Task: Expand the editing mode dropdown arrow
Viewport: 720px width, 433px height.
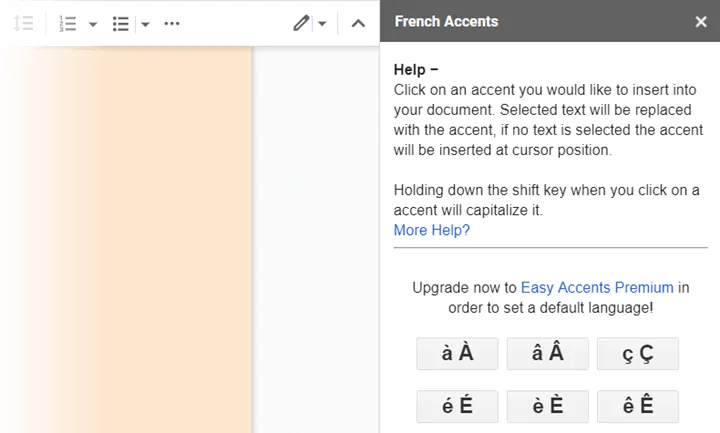Action: (322, 23)
